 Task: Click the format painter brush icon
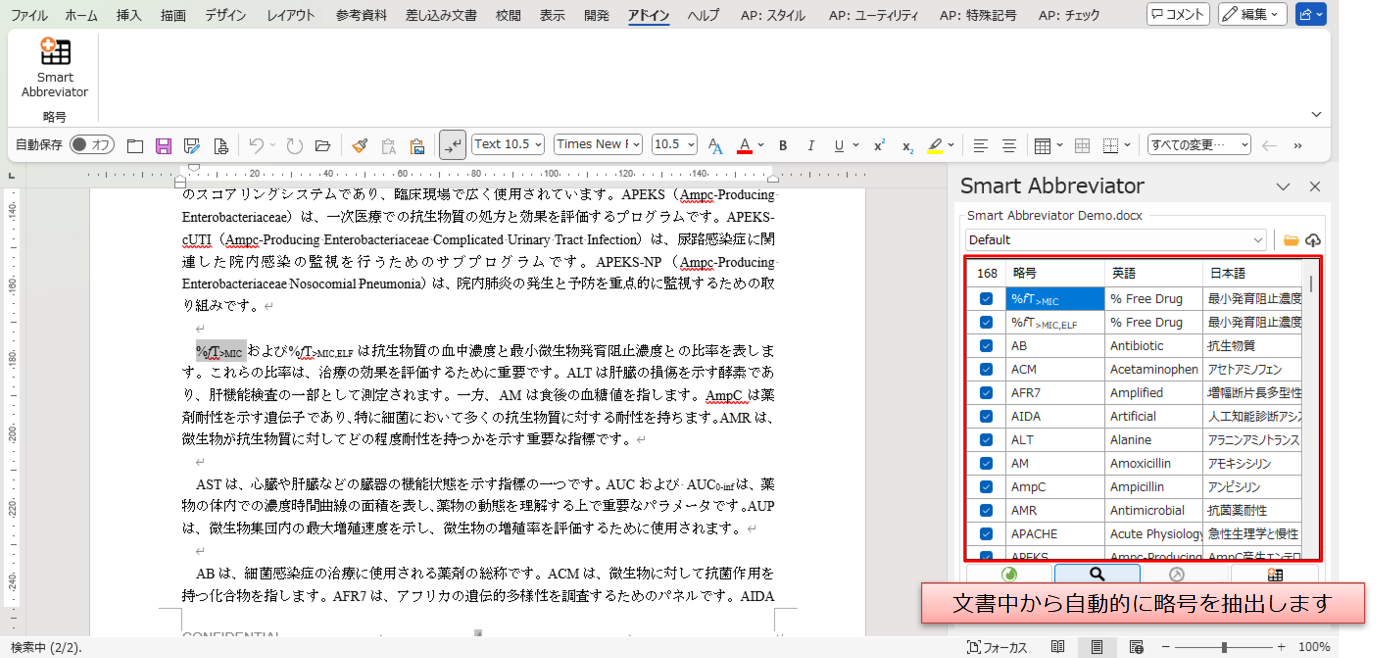pyautogui.click(x=360, y=146)
